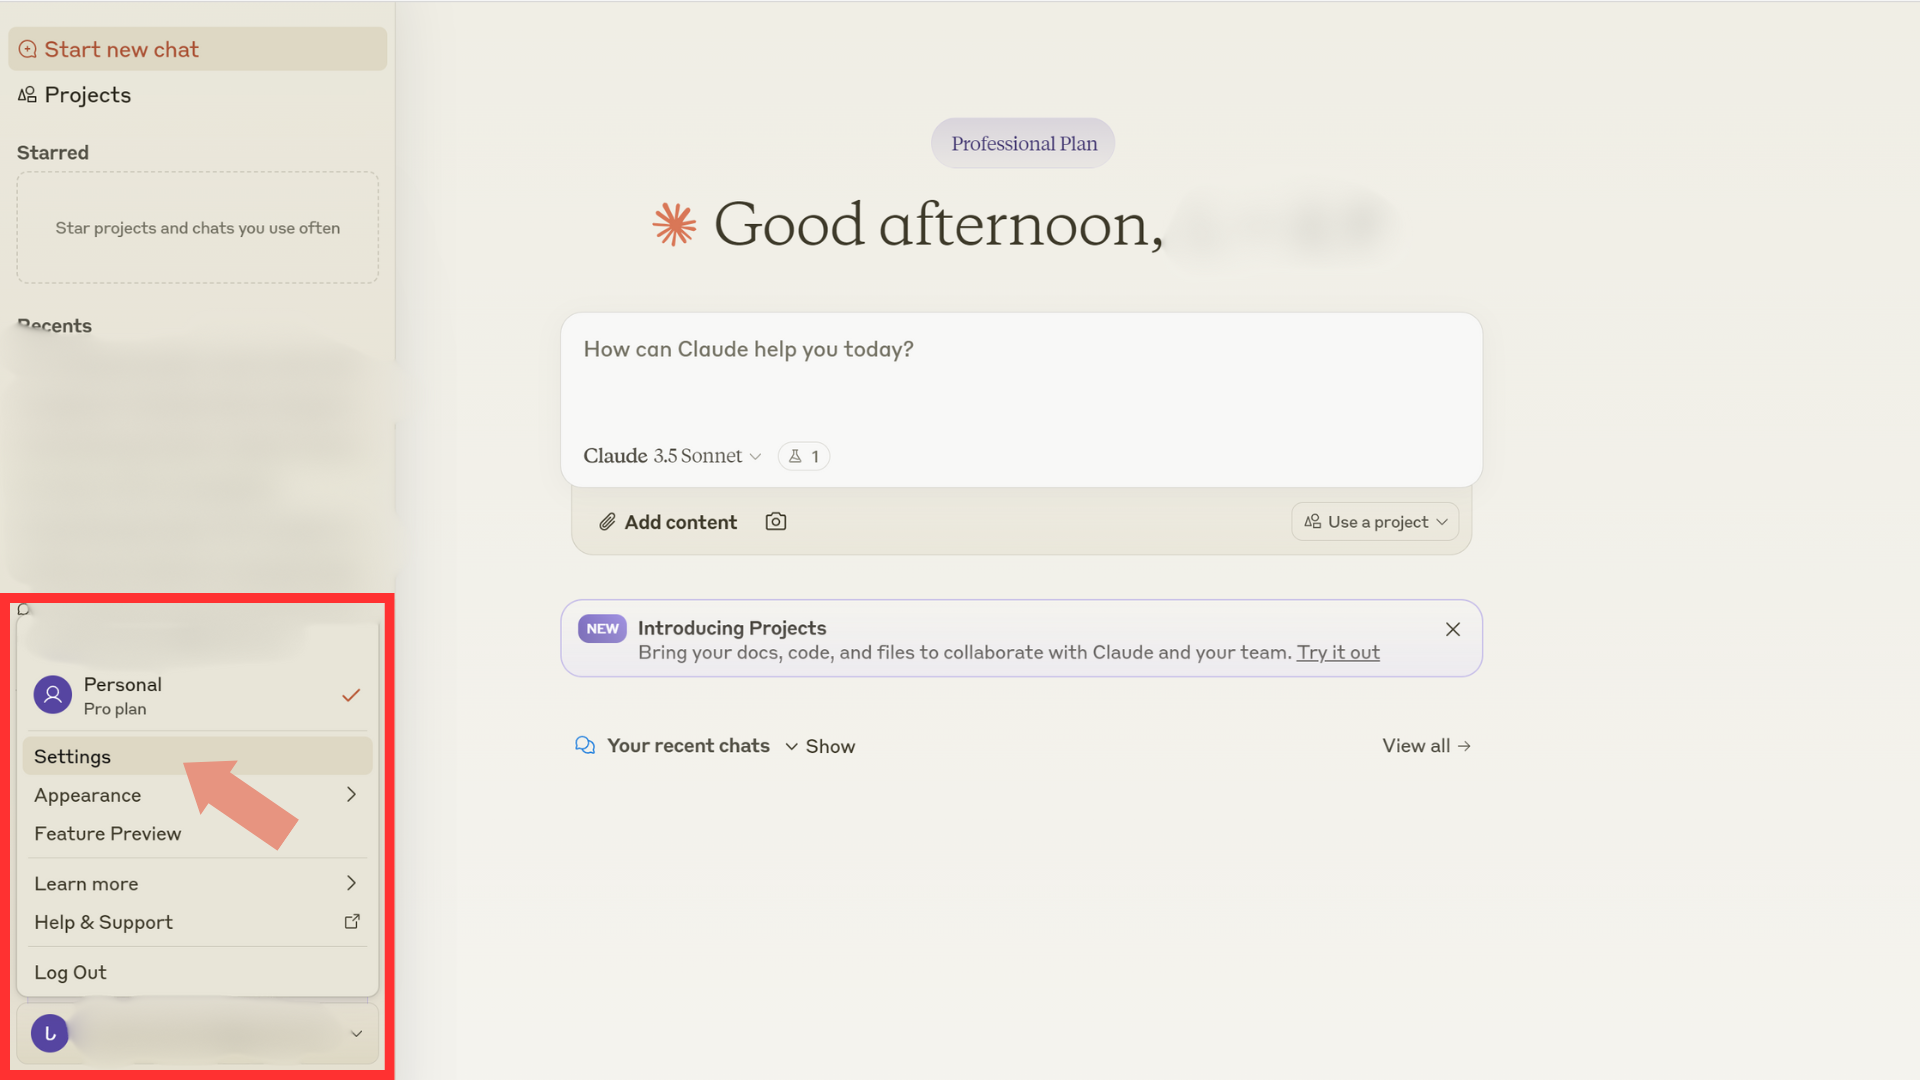Click the camera screenshot capture icon

tap(776, 522)
